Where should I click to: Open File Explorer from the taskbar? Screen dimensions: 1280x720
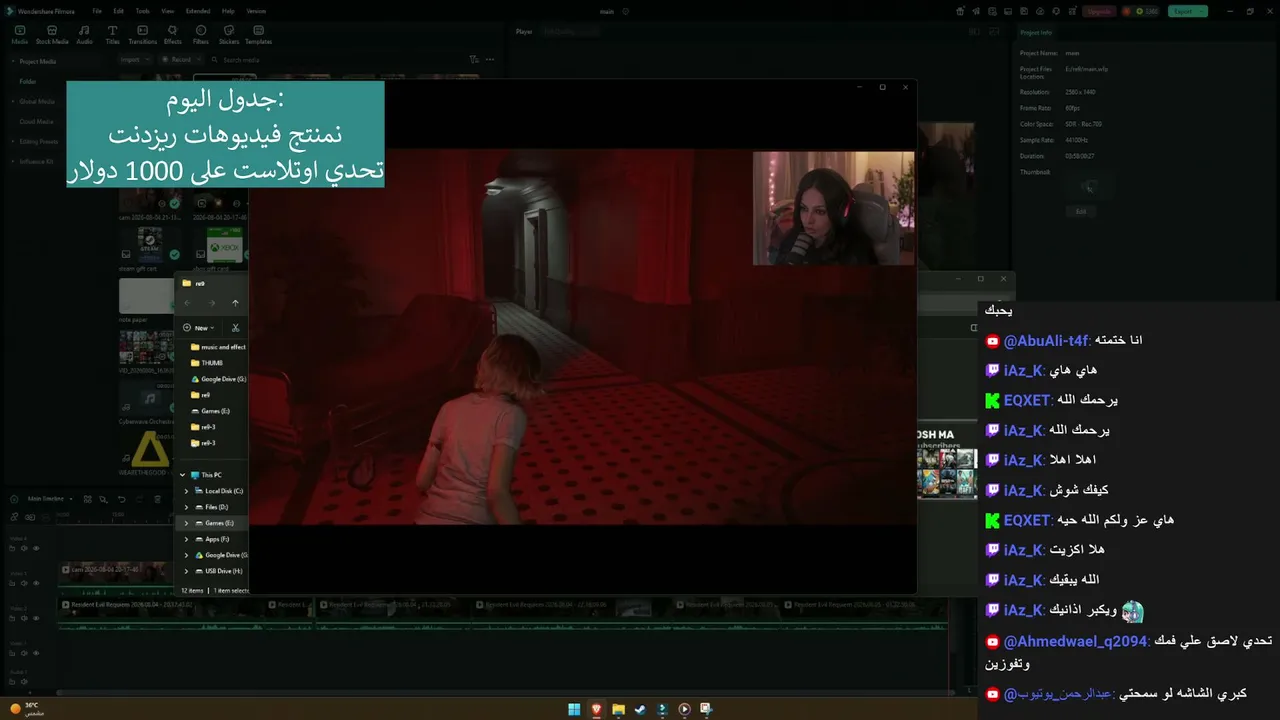619,709
